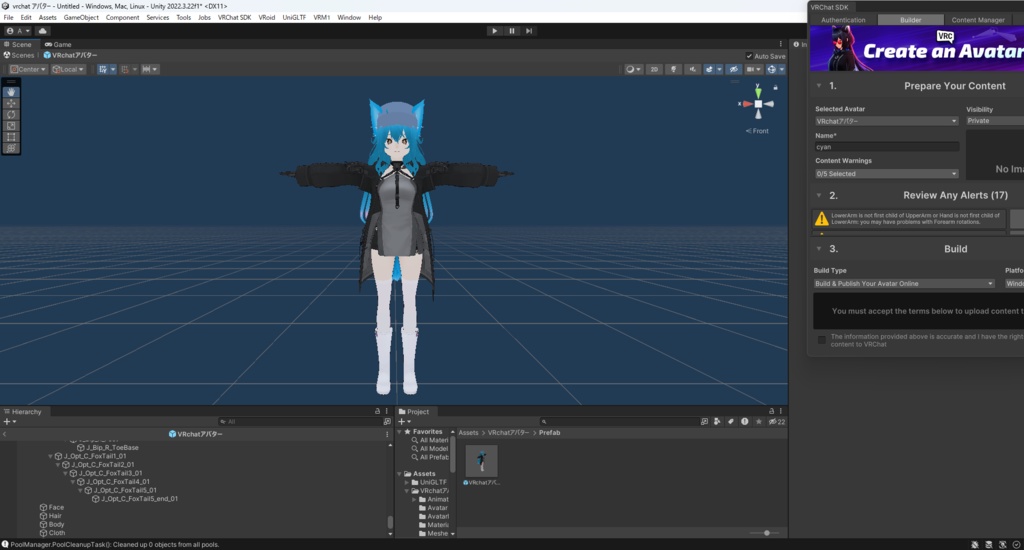Screen dimensions: 1024x550
Task: Select the Hand view tool
Action: 11,92
